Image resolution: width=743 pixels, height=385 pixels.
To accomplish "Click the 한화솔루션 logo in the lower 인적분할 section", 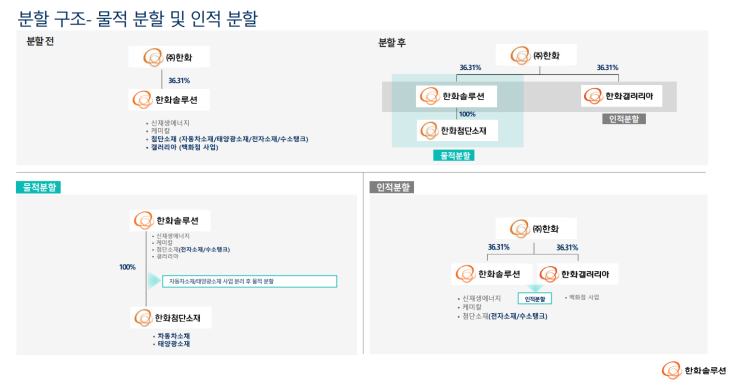I will coord(492,274).
